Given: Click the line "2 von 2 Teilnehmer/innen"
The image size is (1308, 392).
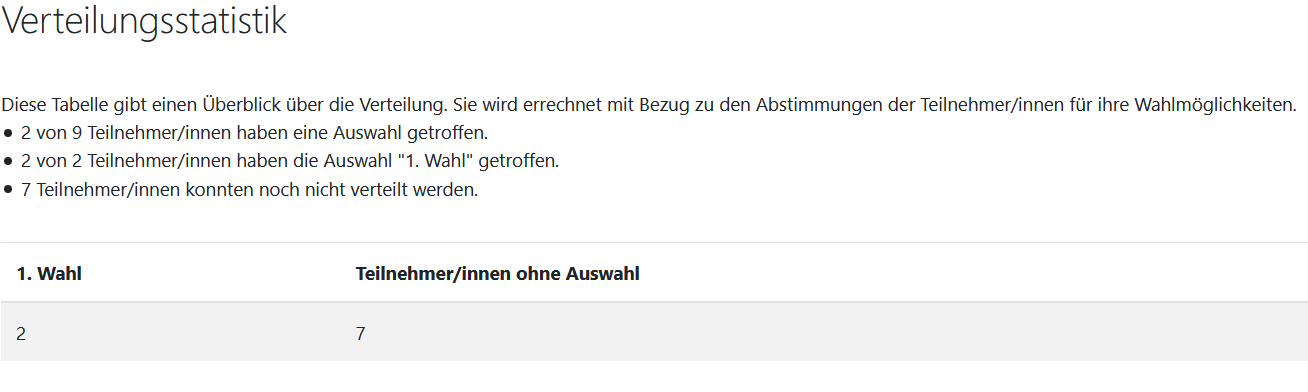Looking at the screenshot, I should 290,161.
